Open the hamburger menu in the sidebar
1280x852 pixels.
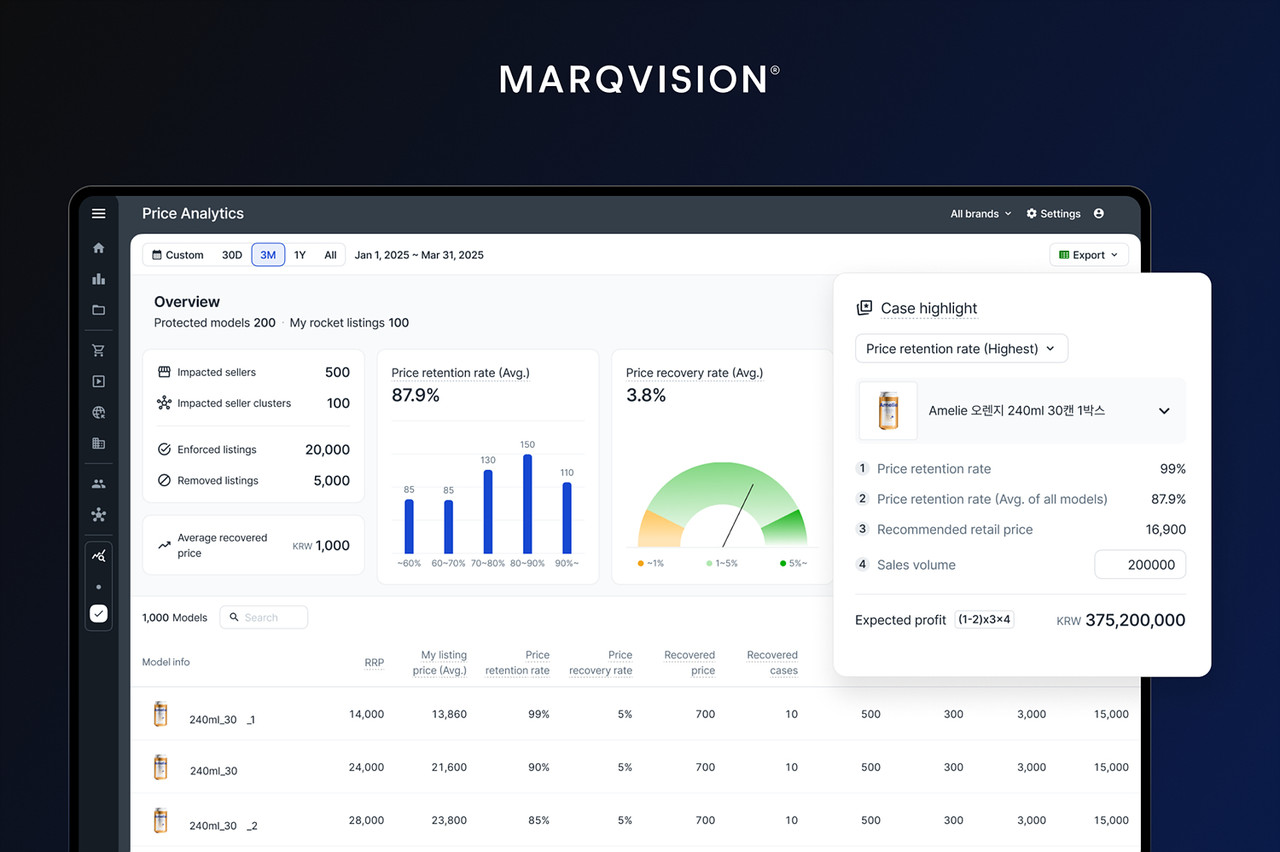tap(98, 213)
